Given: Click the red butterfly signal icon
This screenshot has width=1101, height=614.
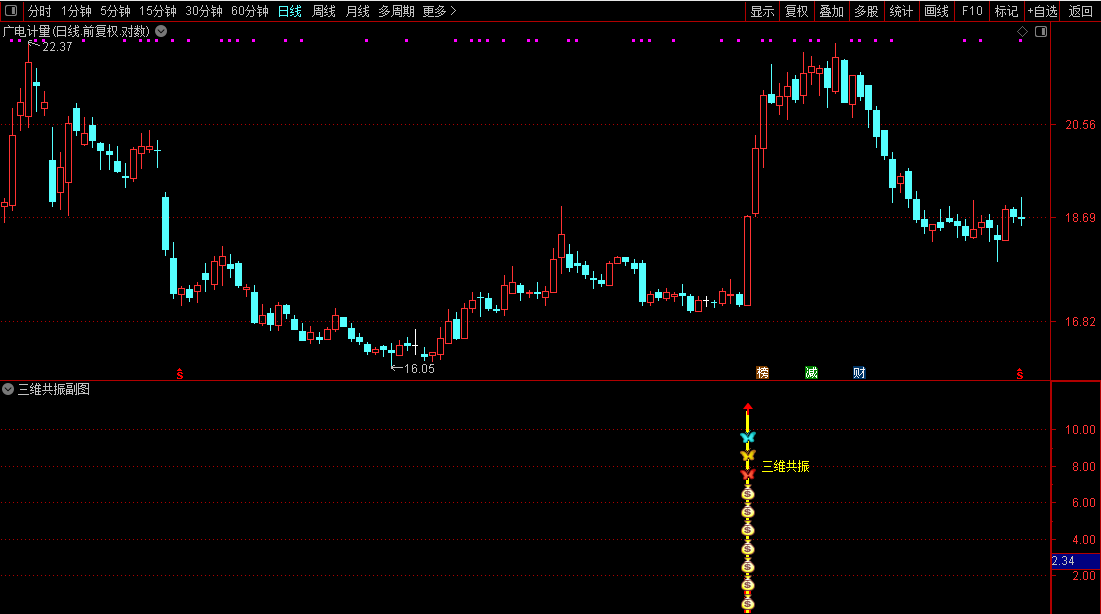Looking at the screenshot, I should pyautogui.click(x=748, y=474).
